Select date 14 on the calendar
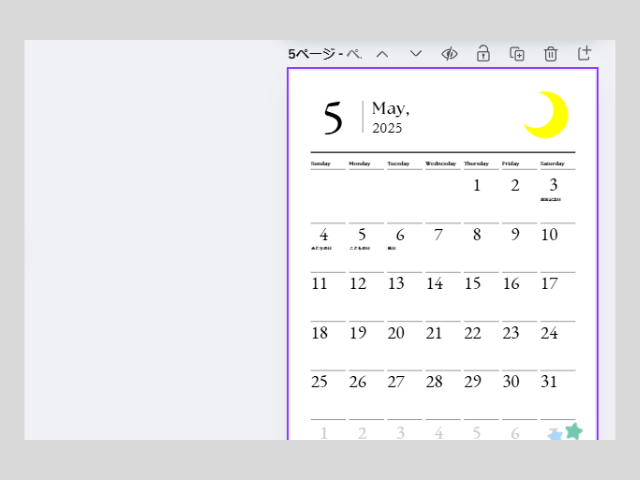 434,284
